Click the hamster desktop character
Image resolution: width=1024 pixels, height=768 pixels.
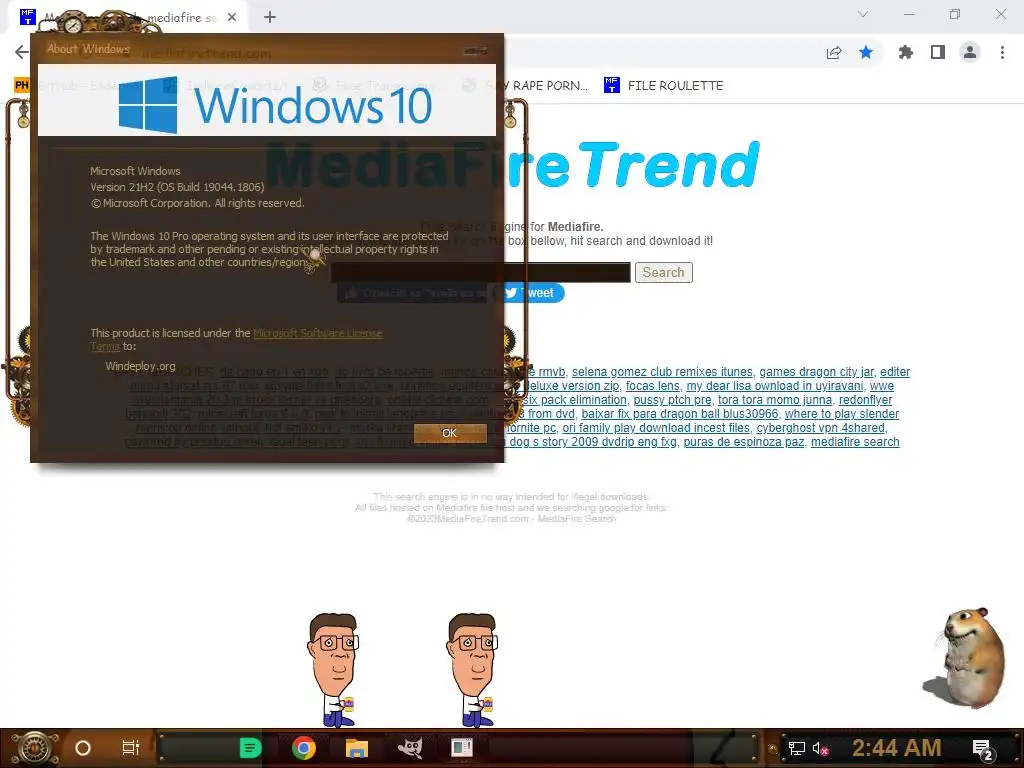point(965,658)
